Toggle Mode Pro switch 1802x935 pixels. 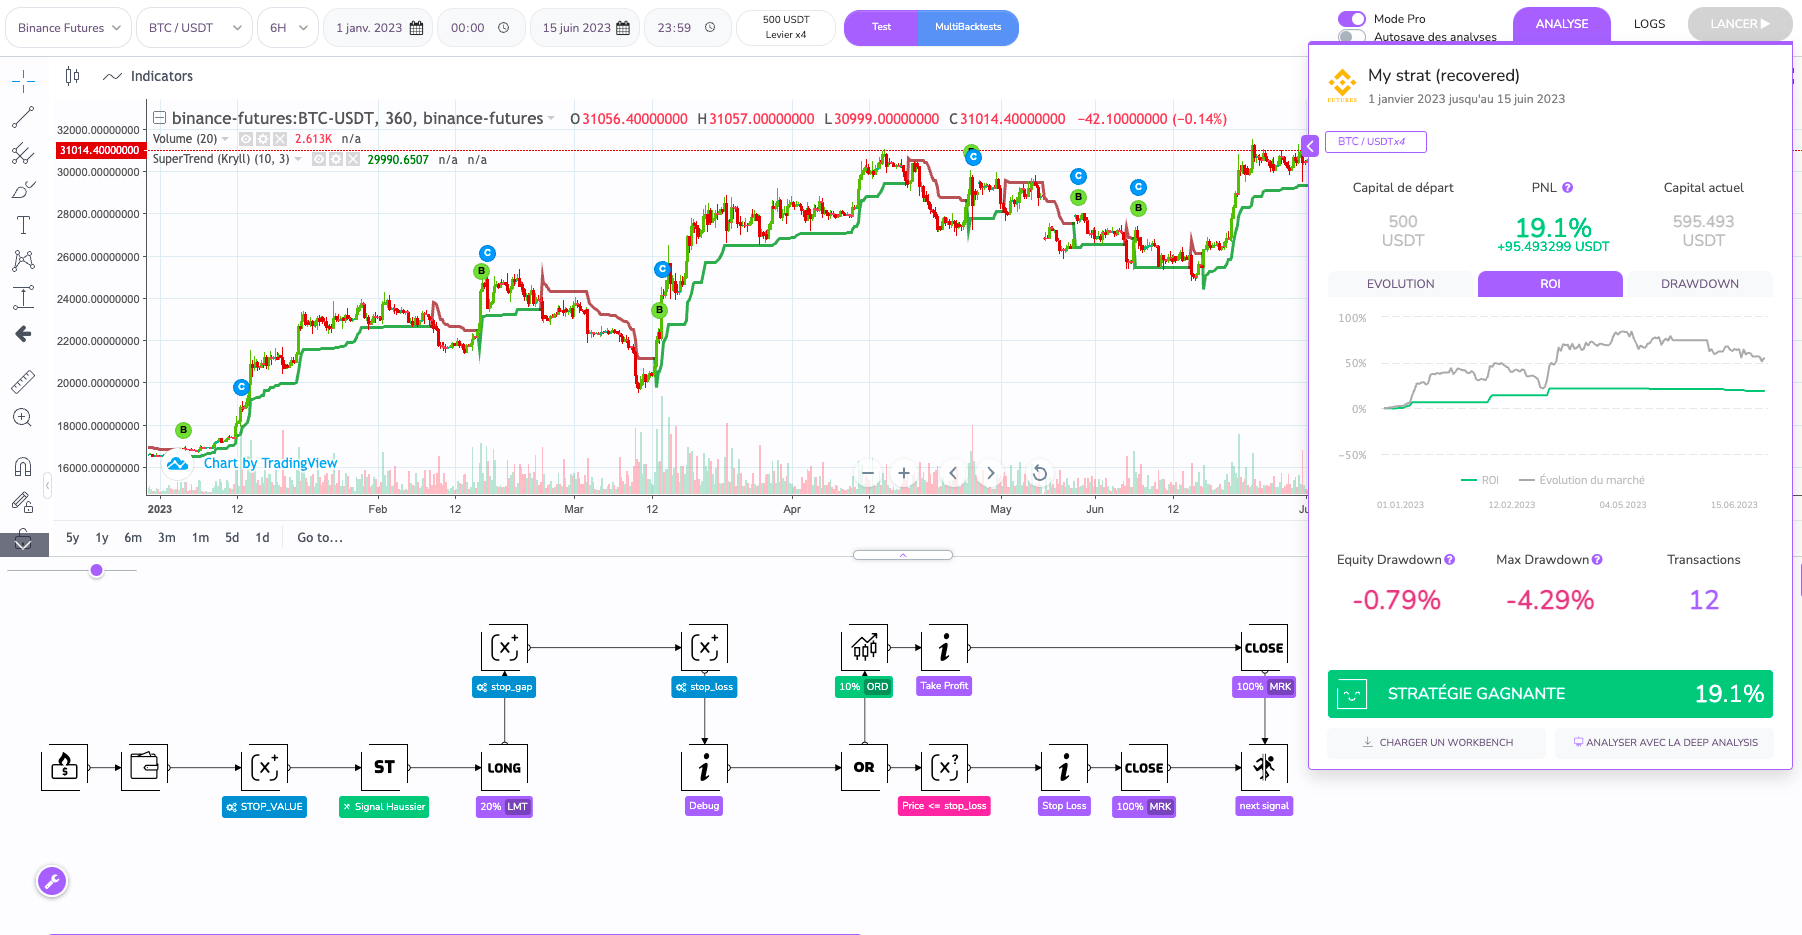pyautogui.click(x=1352, y=19)
